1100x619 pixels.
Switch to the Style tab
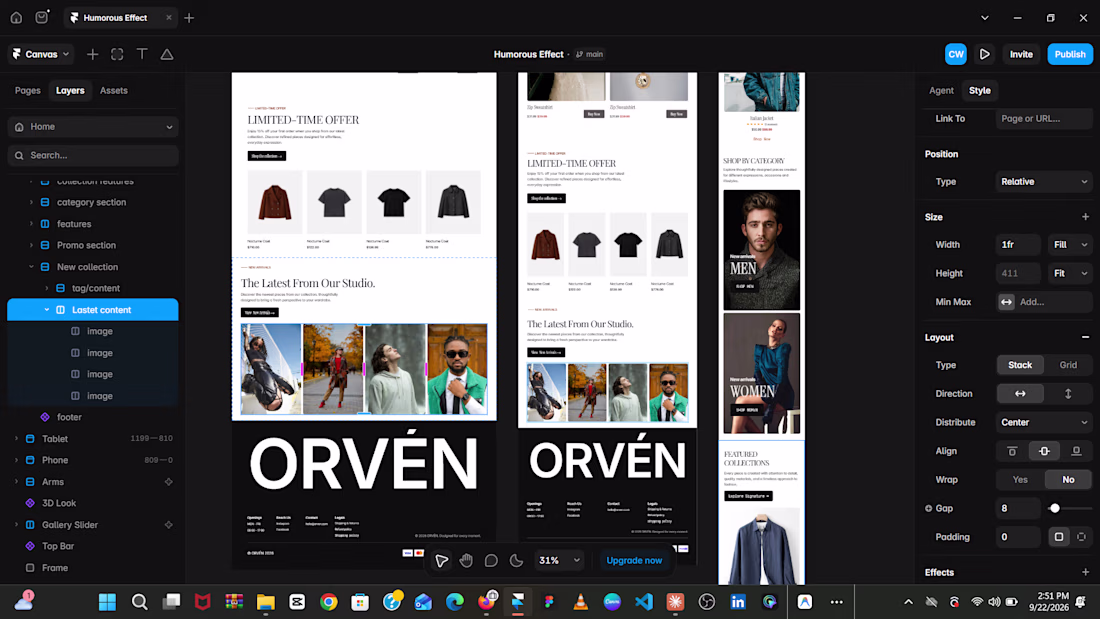coord(980,91)
